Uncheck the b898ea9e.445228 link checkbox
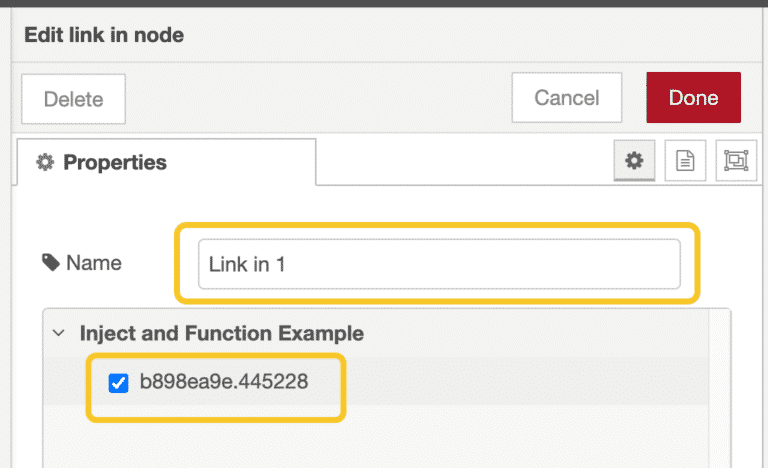Screen dimensions: 768x468 (x=119, y=383)
